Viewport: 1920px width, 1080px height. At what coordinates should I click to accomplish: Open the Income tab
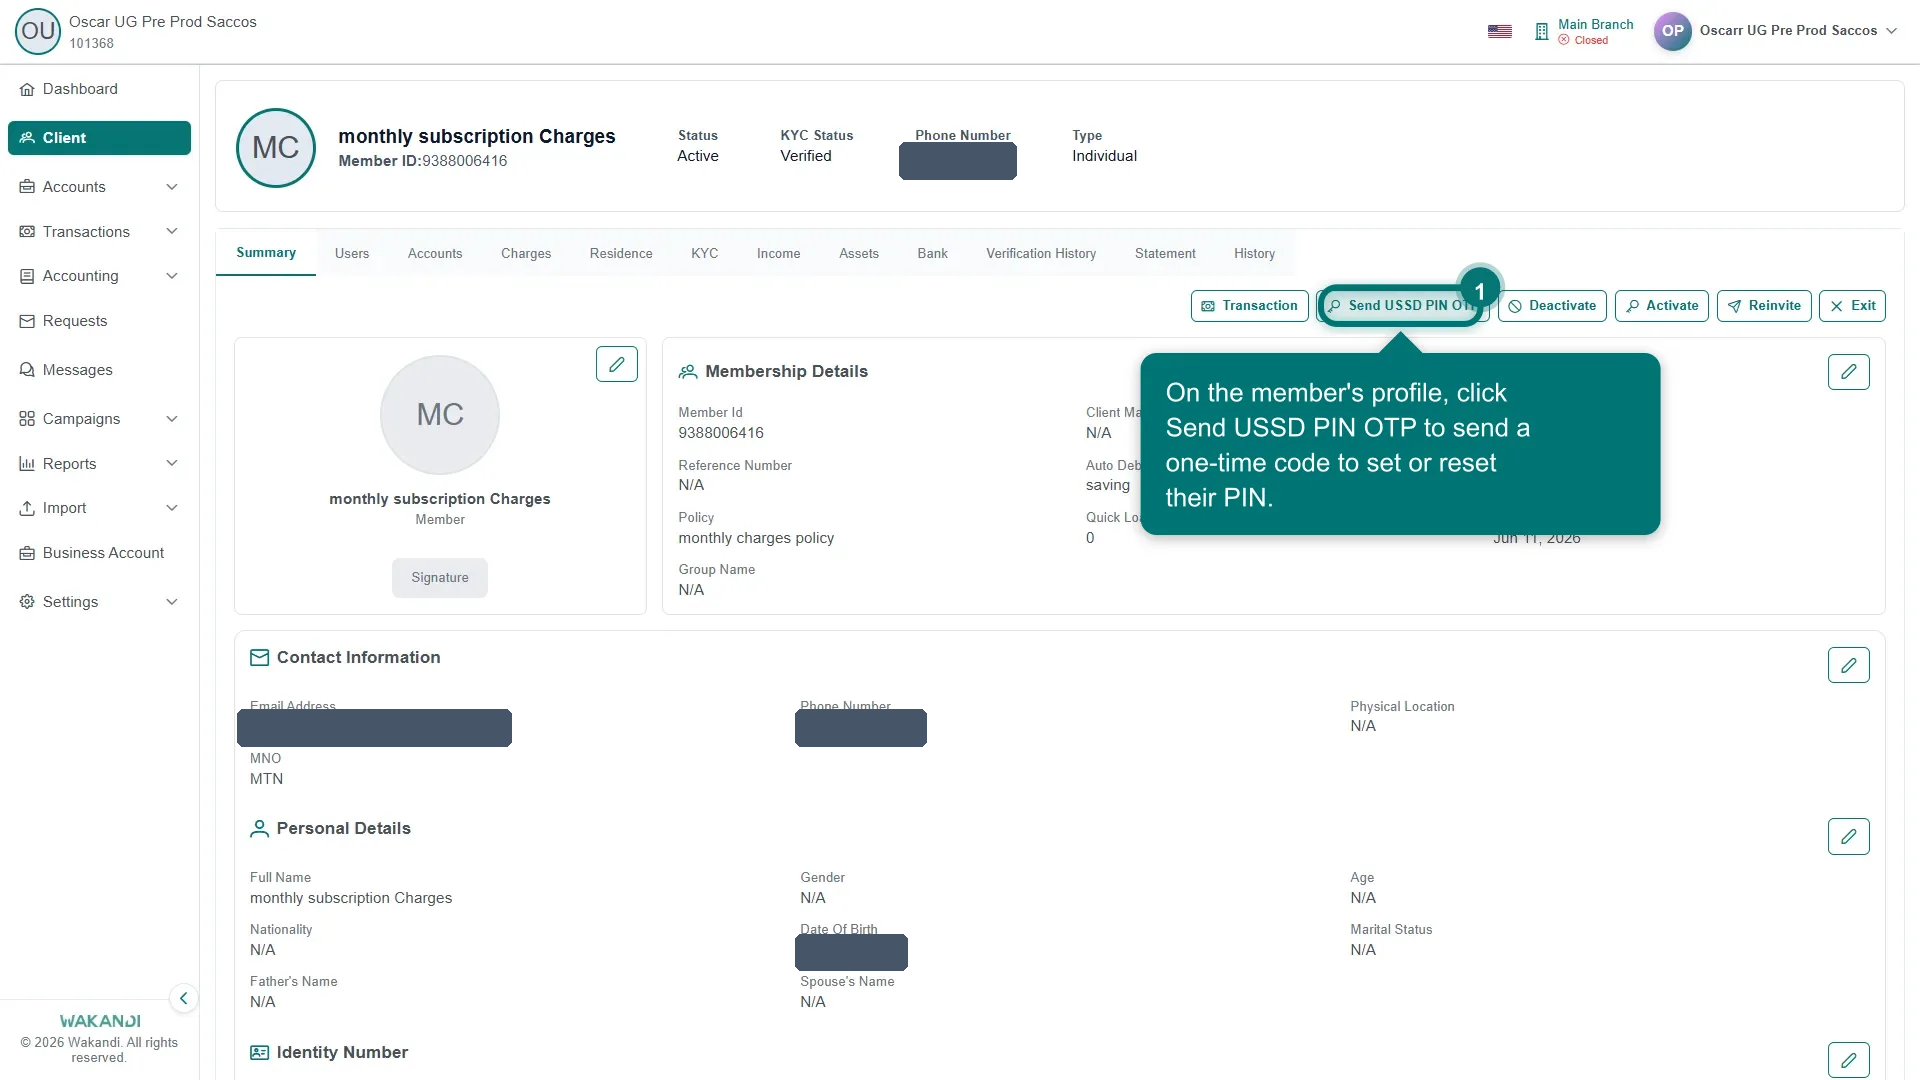tap(778, 254)
